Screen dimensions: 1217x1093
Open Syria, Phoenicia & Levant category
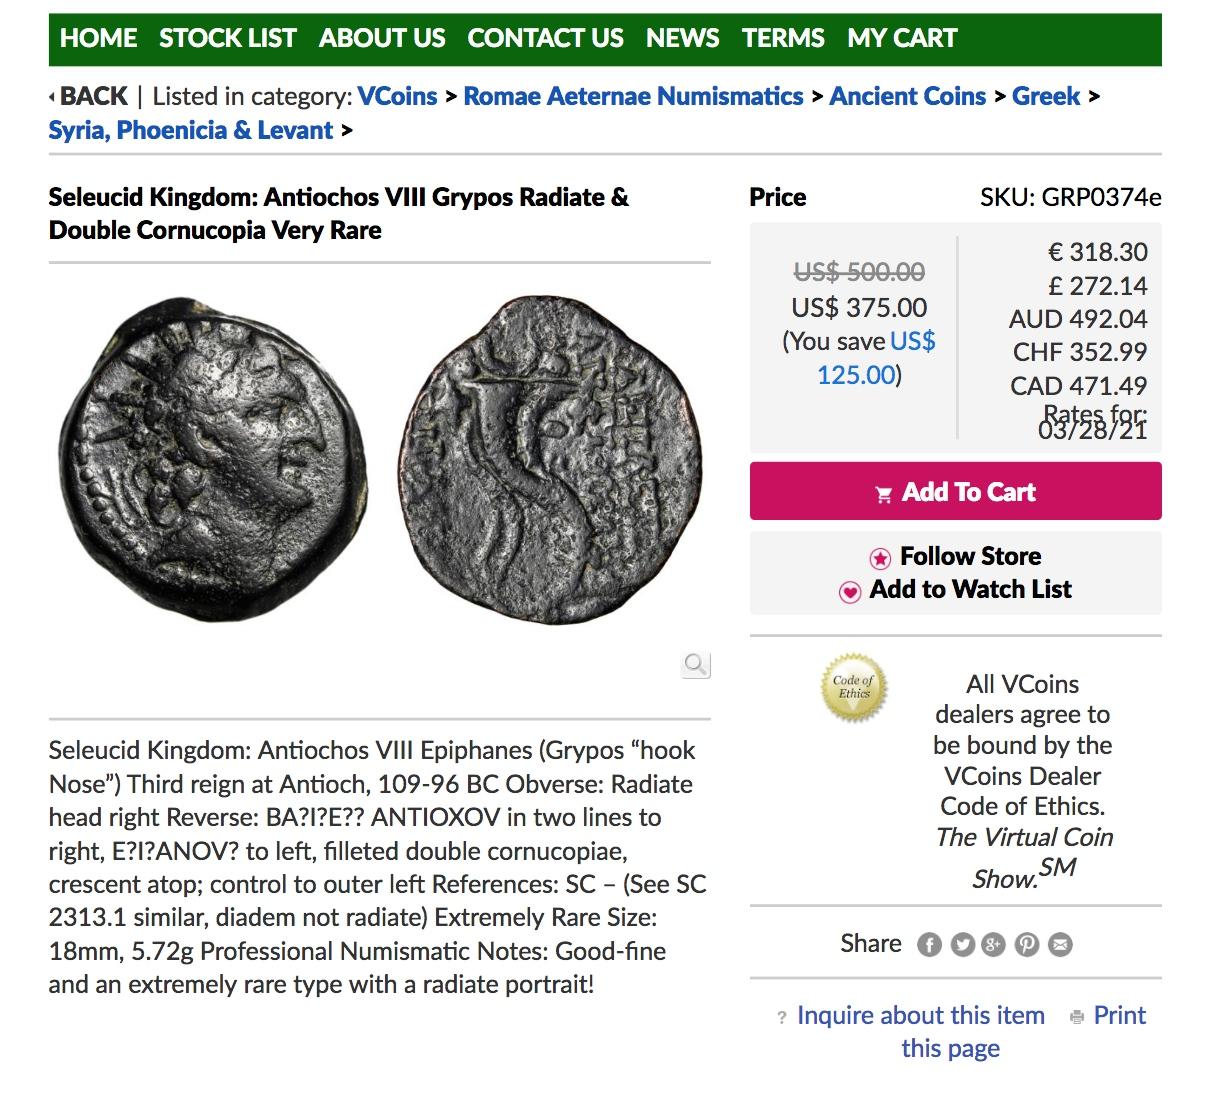coord(191,130)
